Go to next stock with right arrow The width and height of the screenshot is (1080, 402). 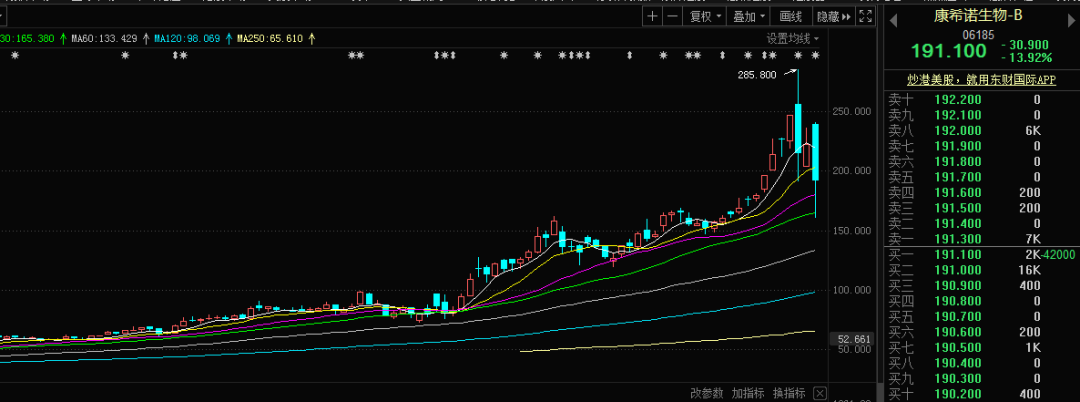coord(1069,17)
